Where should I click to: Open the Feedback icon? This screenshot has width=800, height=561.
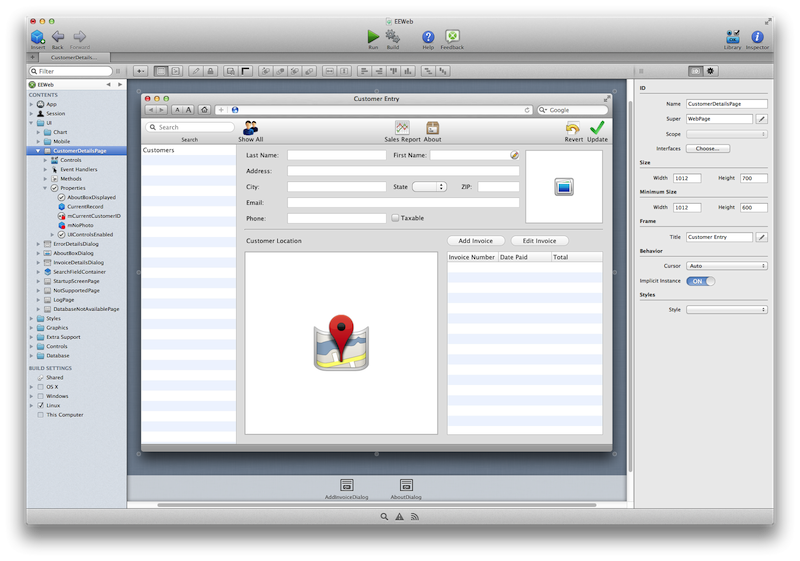click(452, 36)
